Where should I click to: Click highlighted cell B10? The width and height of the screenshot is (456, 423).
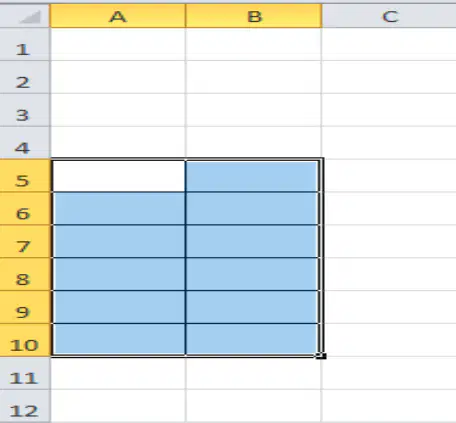click(x=252, y=340)
